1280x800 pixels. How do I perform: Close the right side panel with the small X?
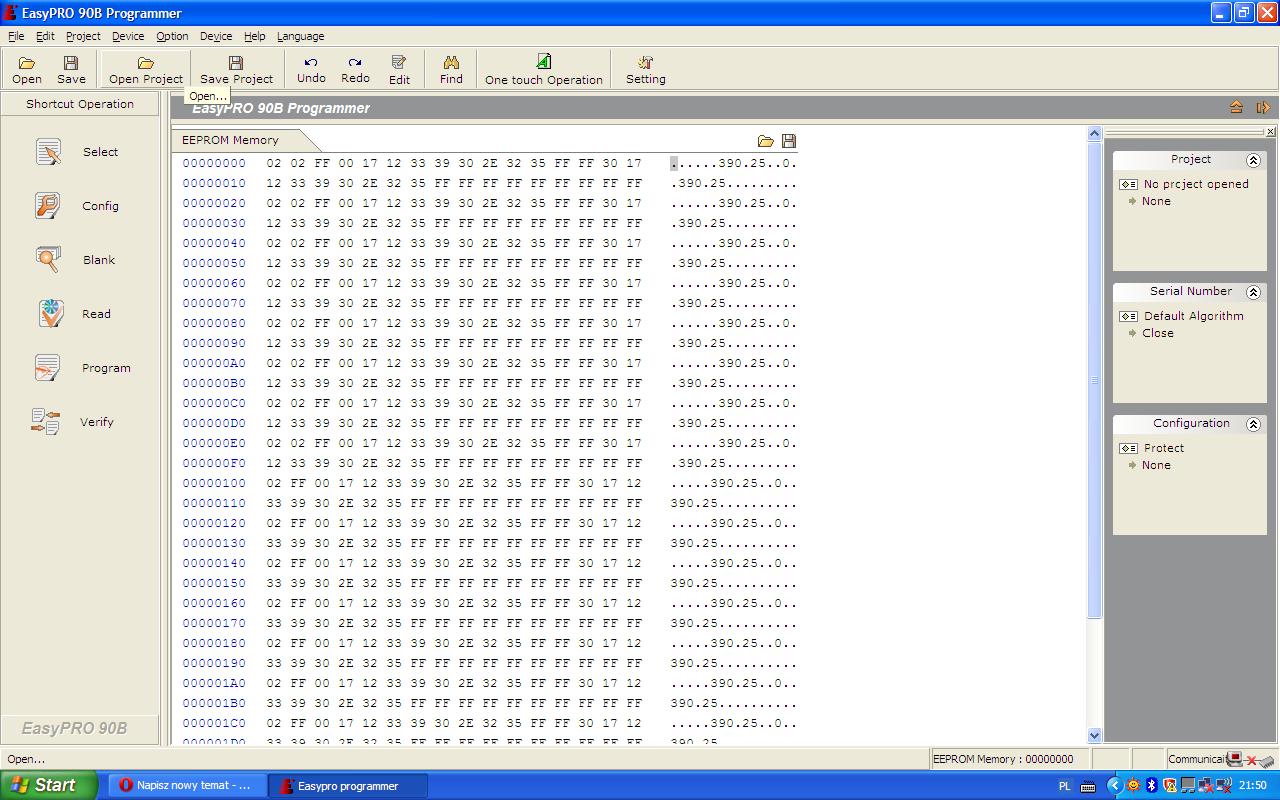point(1270,132)
